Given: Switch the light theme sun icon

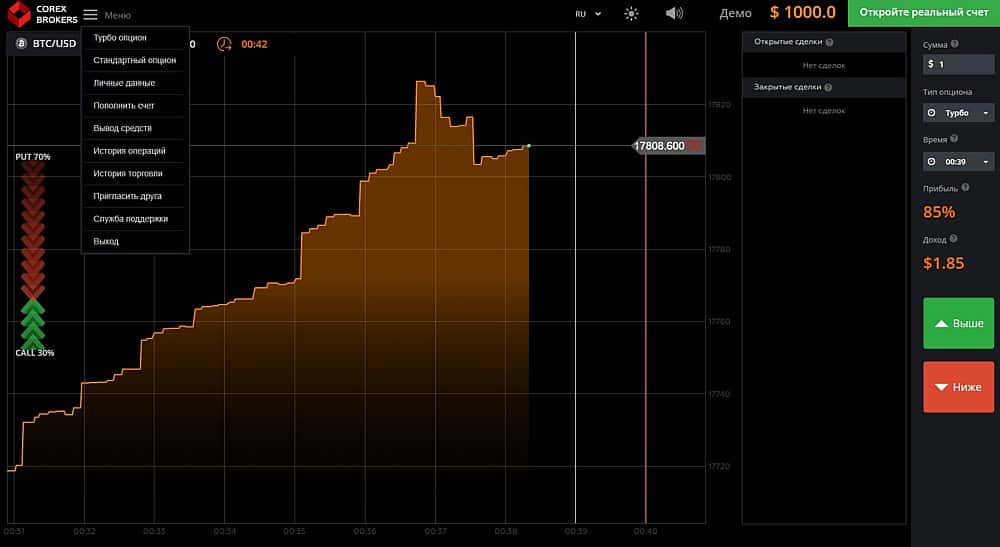Looking at the screenshot, I should (631, 13).
